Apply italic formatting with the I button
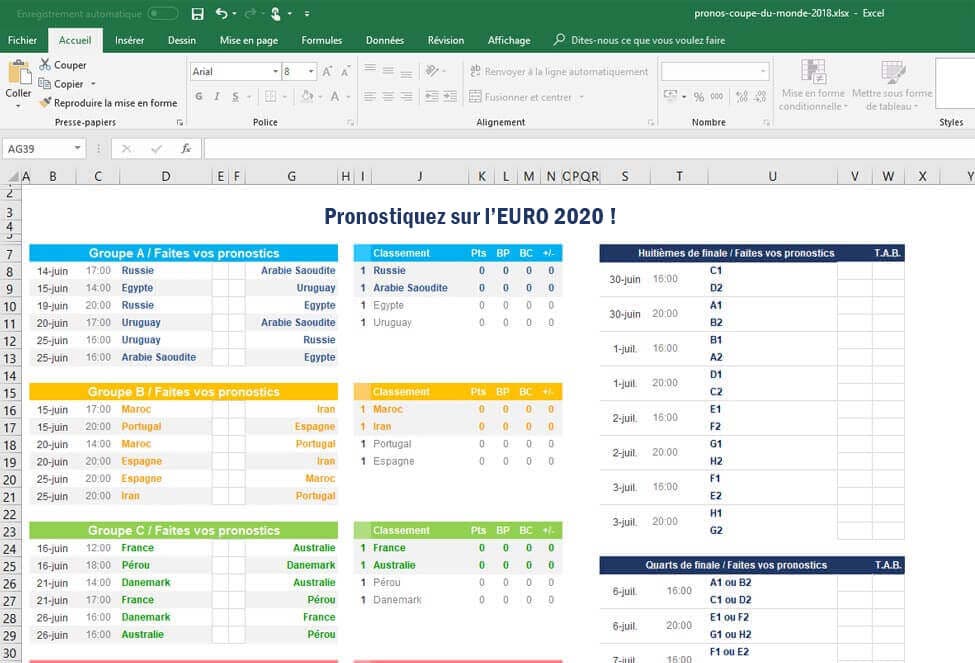This screenshot has width=975, height=663. tap(217, 97)
